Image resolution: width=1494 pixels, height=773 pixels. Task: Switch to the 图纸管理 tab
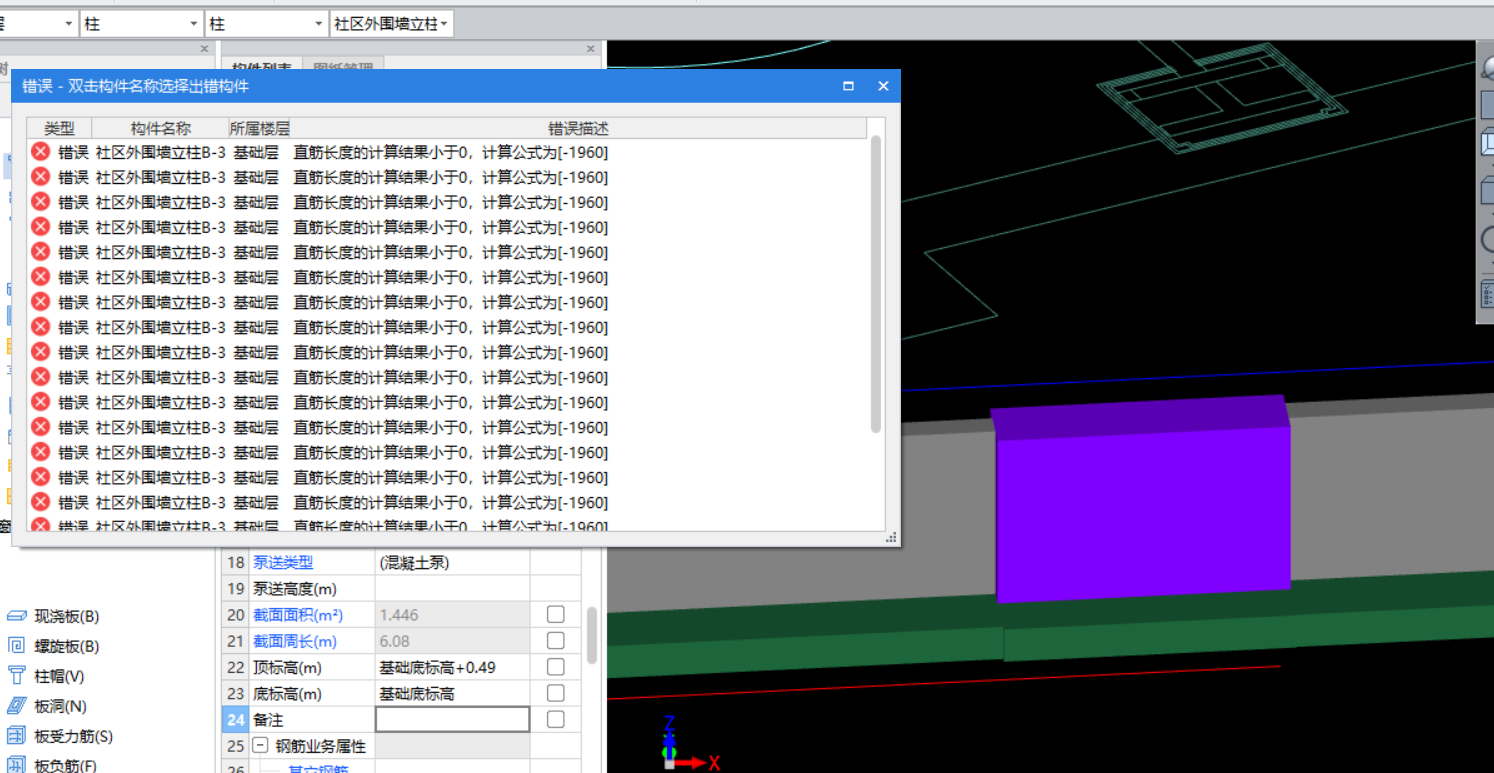click(343, 67)
